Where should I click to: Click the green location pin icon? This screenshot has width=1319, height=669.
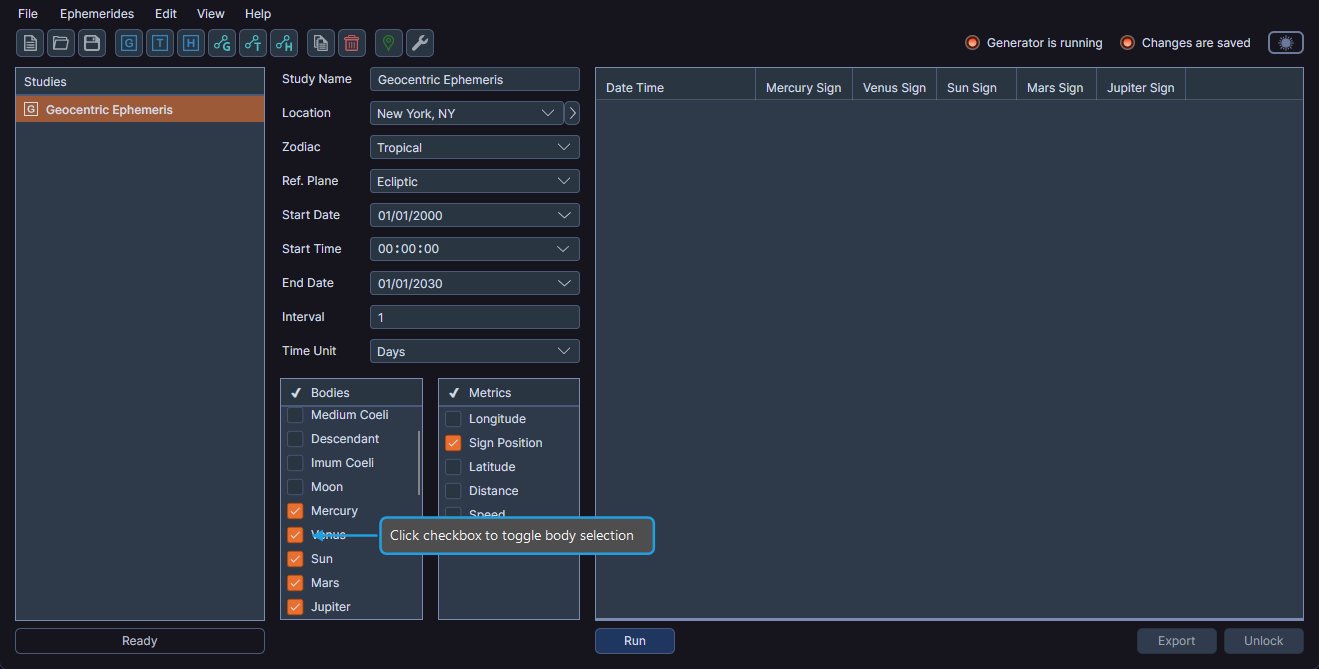pos(388,43)
